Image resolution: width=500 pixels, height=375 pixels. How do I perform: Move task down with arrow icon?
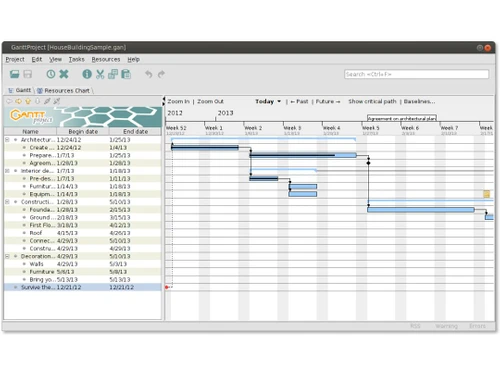37,101
